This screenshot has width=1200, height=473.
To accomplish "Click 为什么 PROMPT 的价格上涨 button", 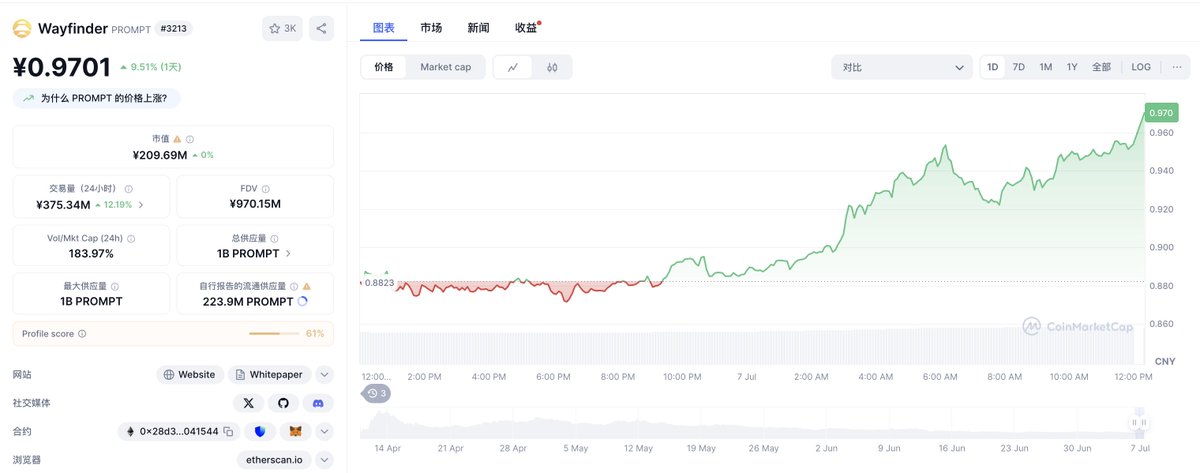I will pos(98,98).
